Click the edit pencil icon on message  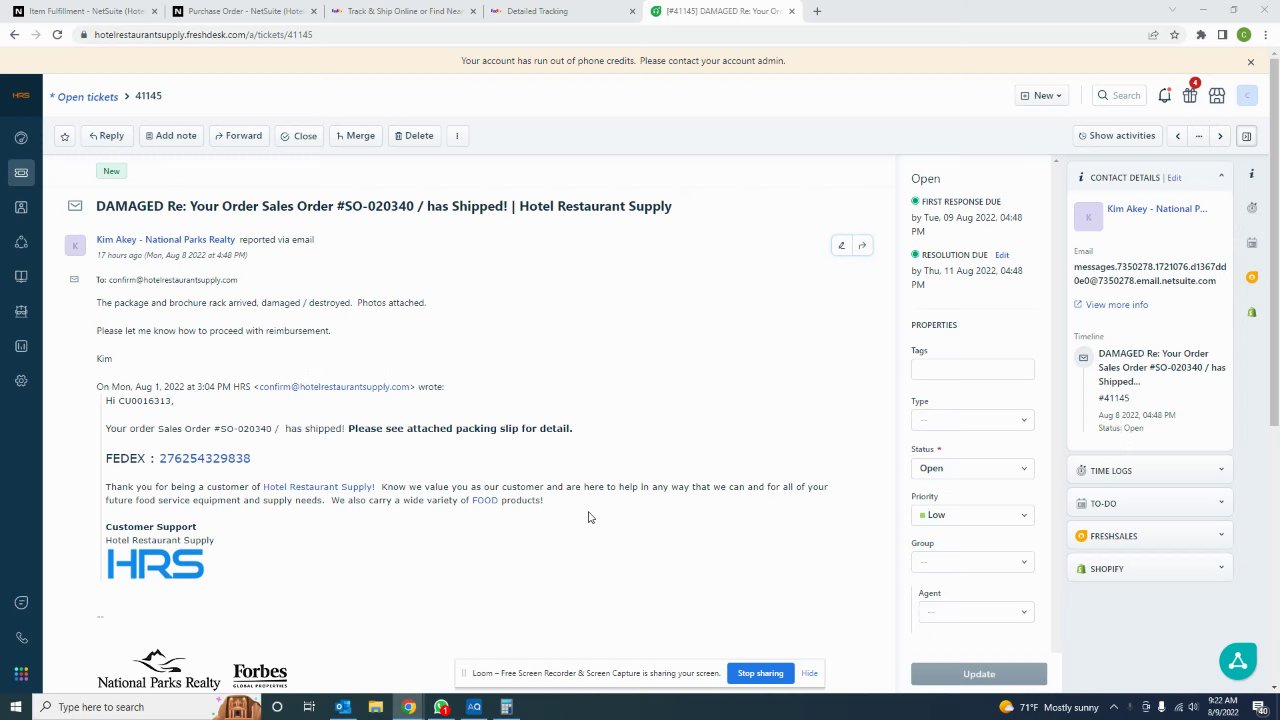pos(841,246)
